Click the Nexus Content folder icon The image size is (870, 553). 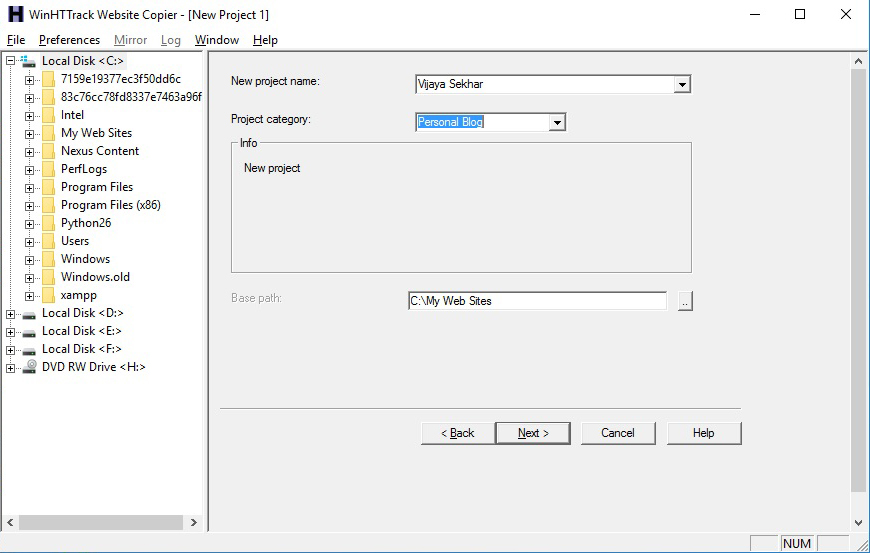(48, 151)
